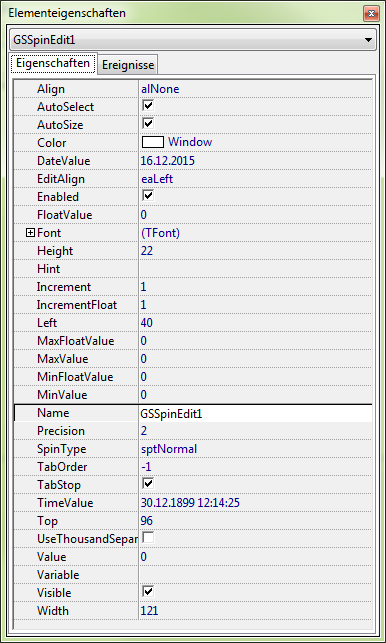Select the Color value Window
The image size is (386, 643).
pos(190,142)
